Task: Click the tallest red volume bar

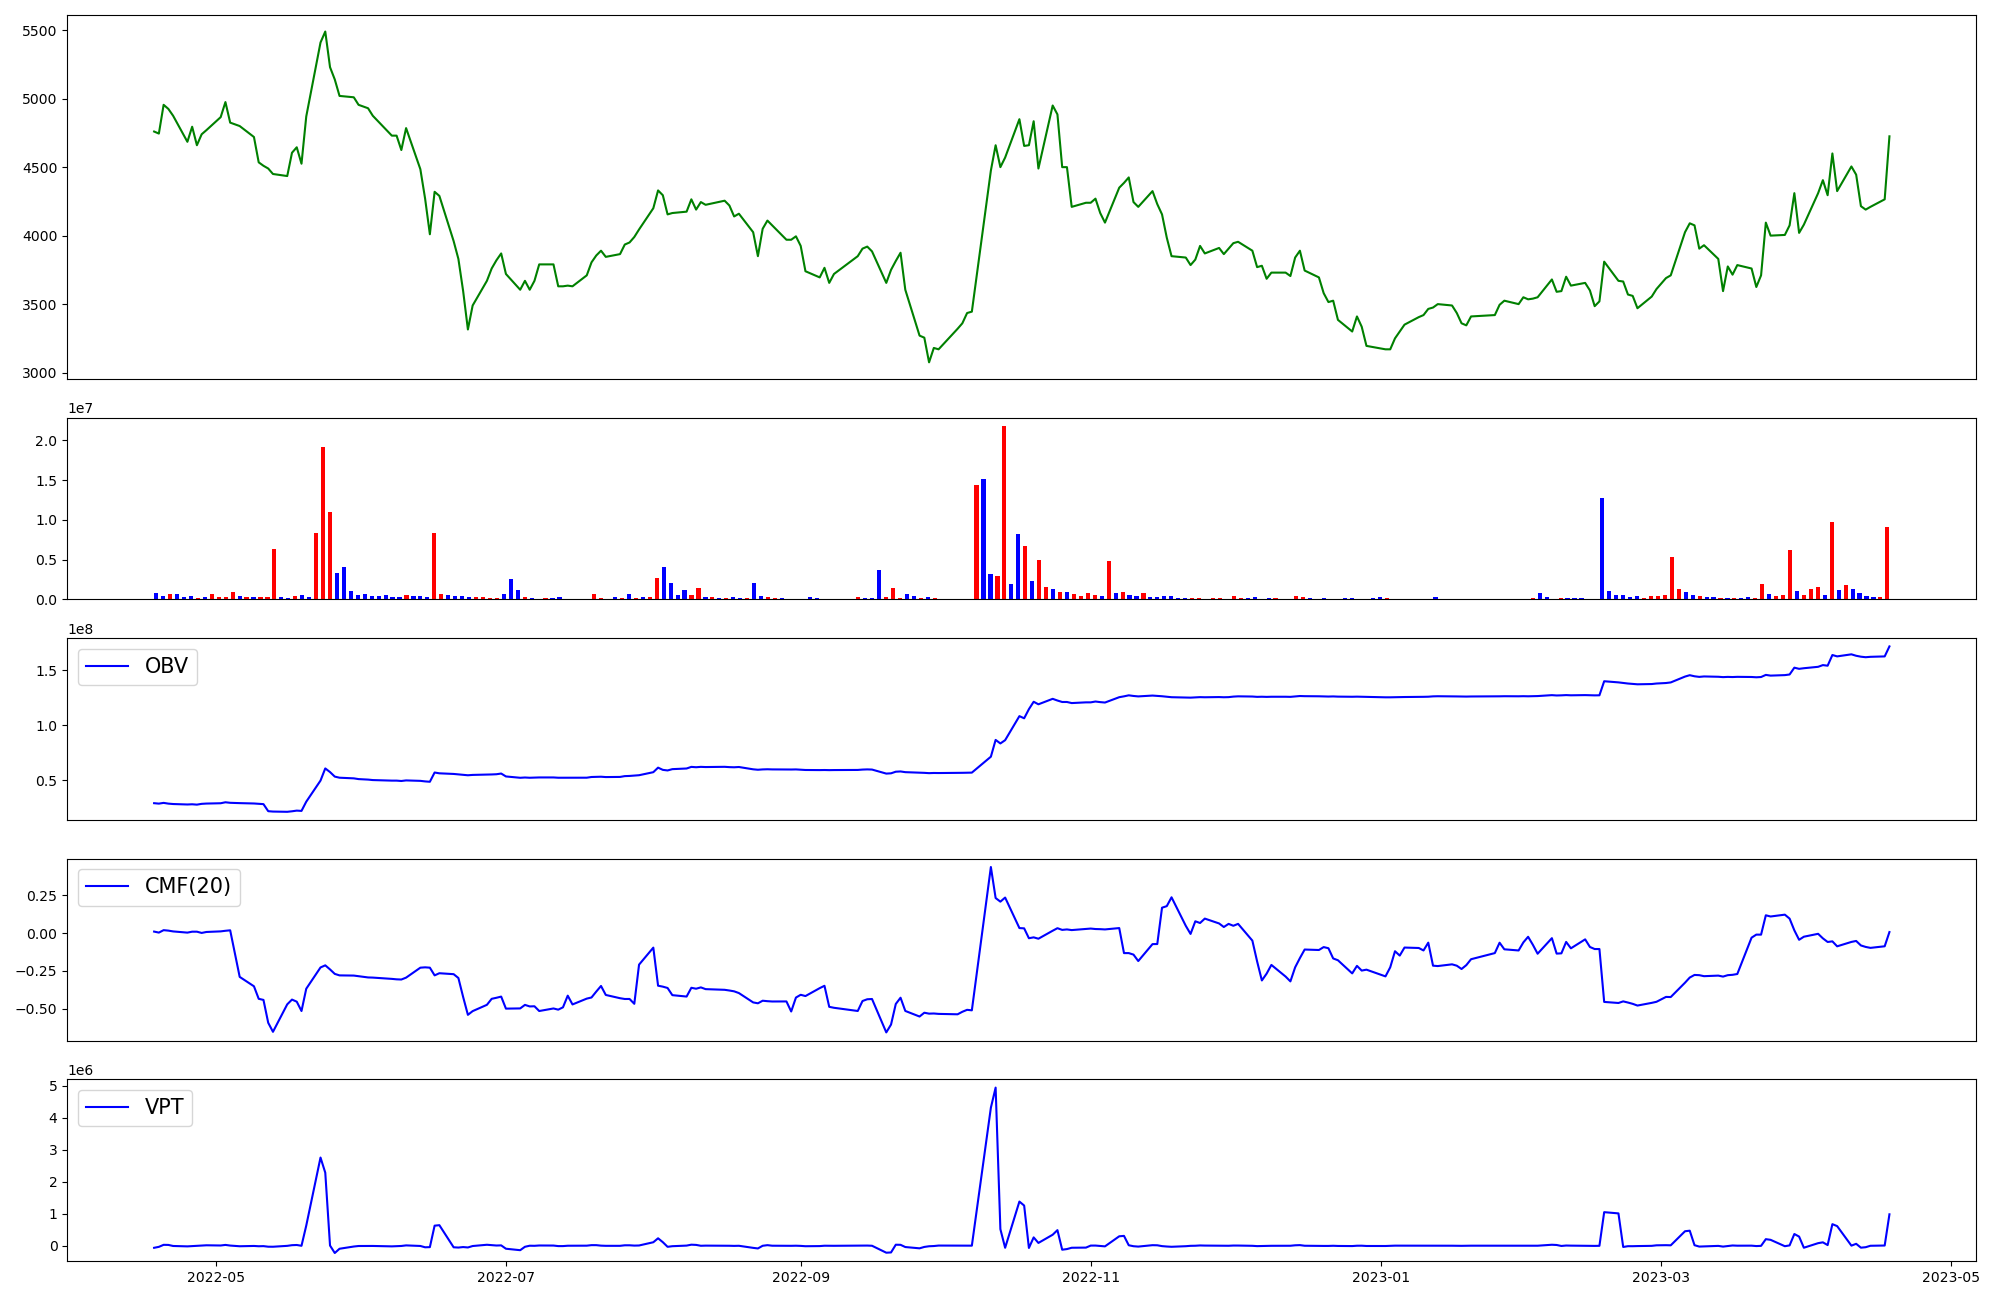Action: (1004, 512)
